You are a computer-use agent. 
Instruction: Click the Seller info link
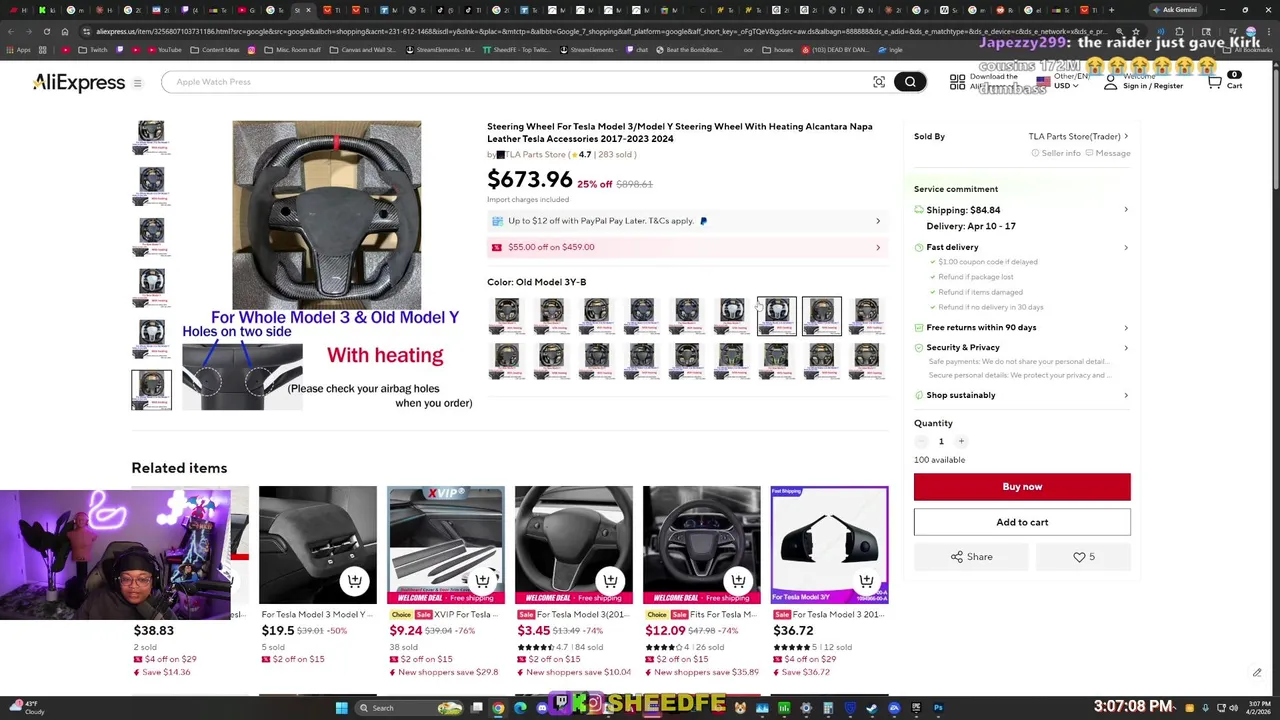(1056, 153)
